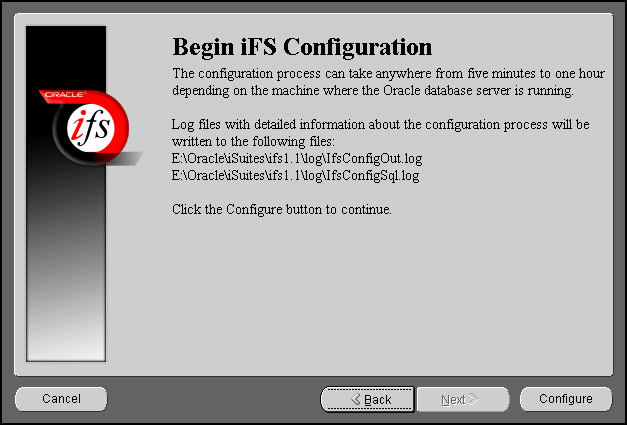627x425 pixels.
Task: Click the red iFS logo circle
Action: [x=91, y=127]
